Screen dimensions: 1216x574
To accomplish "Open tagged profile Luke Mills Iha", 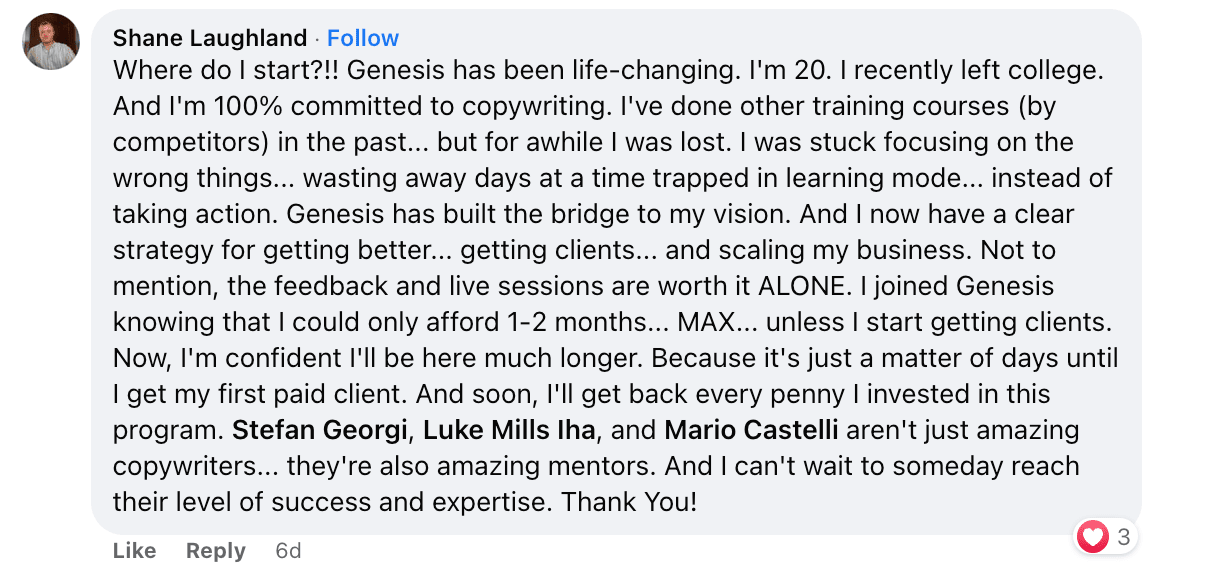I will [509, 431].
